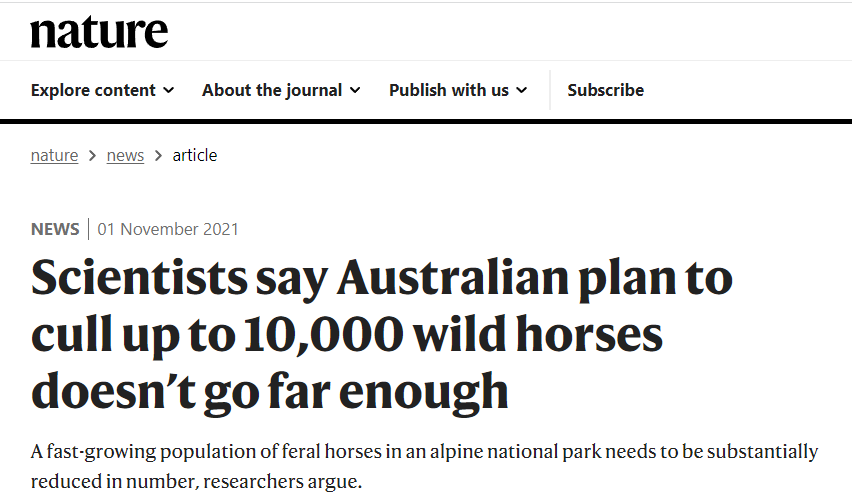Click breadcrumb arrow between news and article

[158, 155]
